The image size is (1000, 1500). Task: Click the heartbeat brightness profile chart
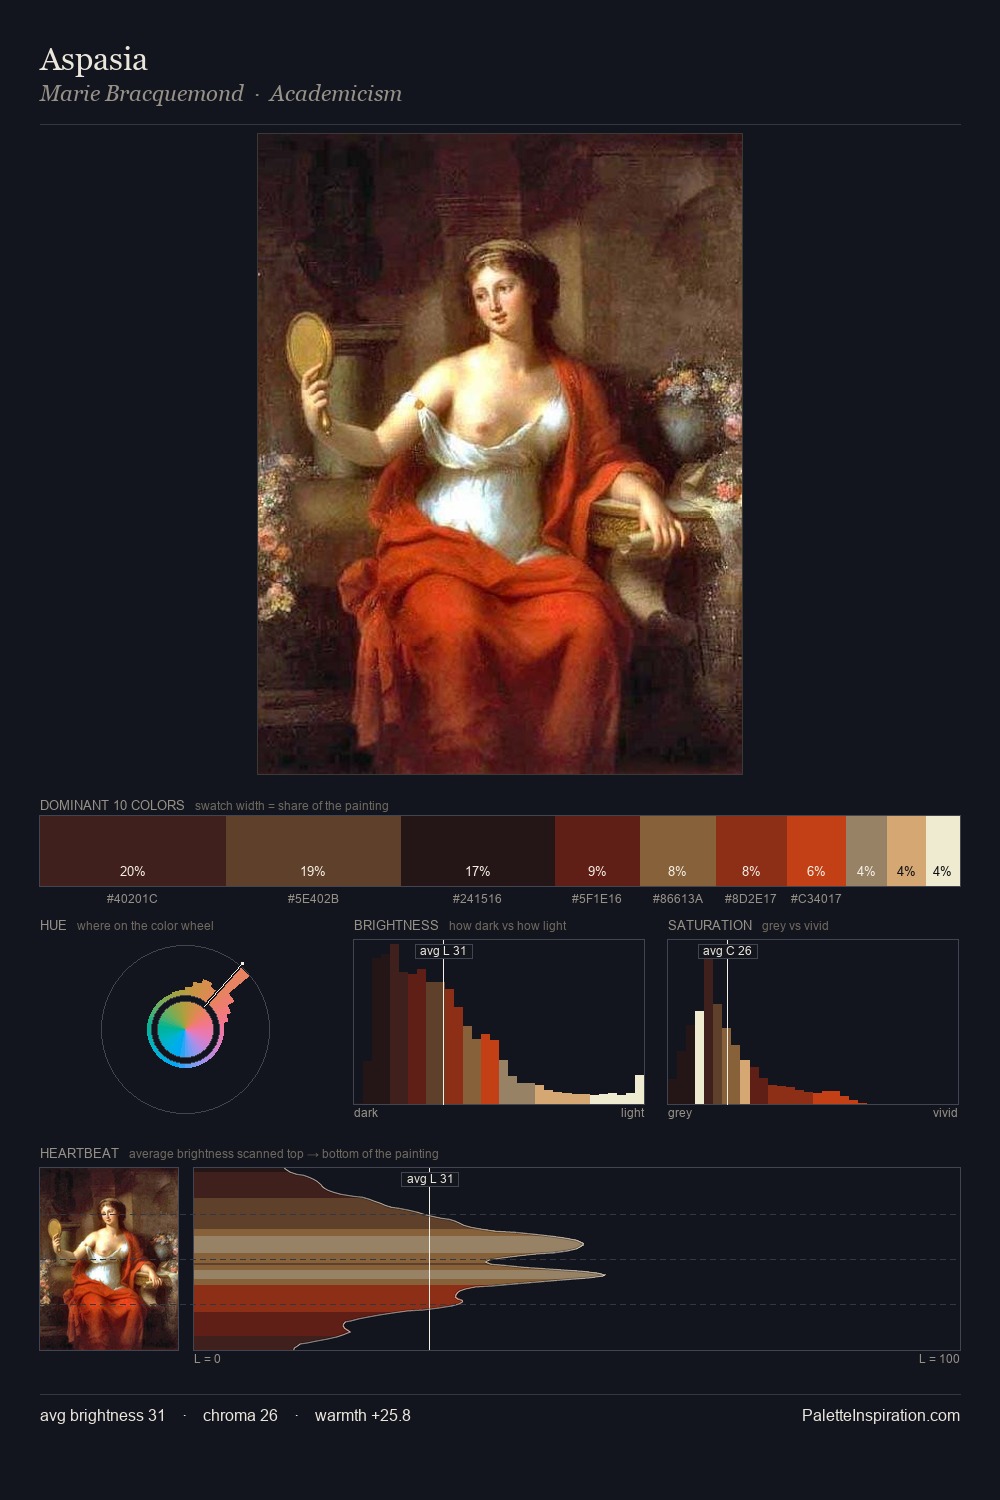point(577,1259)
